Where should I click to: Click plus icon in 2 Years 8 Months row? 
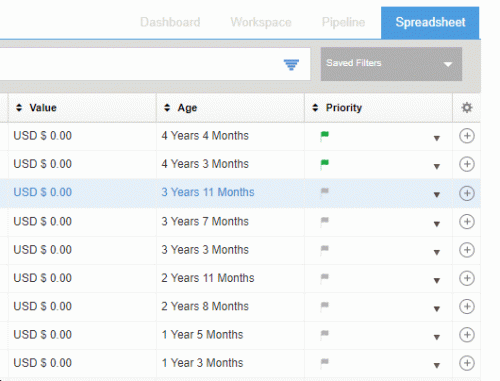pyautogui.click(x=467, y=306)
